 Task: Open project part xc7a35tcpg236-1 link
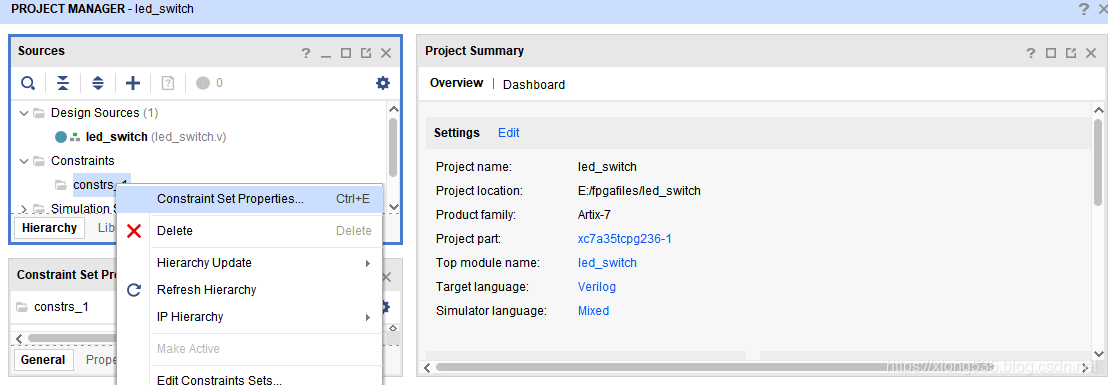625,239
